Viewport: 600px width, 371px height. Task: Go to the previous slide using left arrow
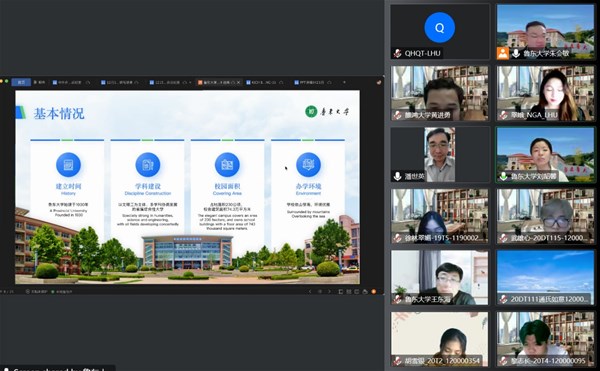310,291
